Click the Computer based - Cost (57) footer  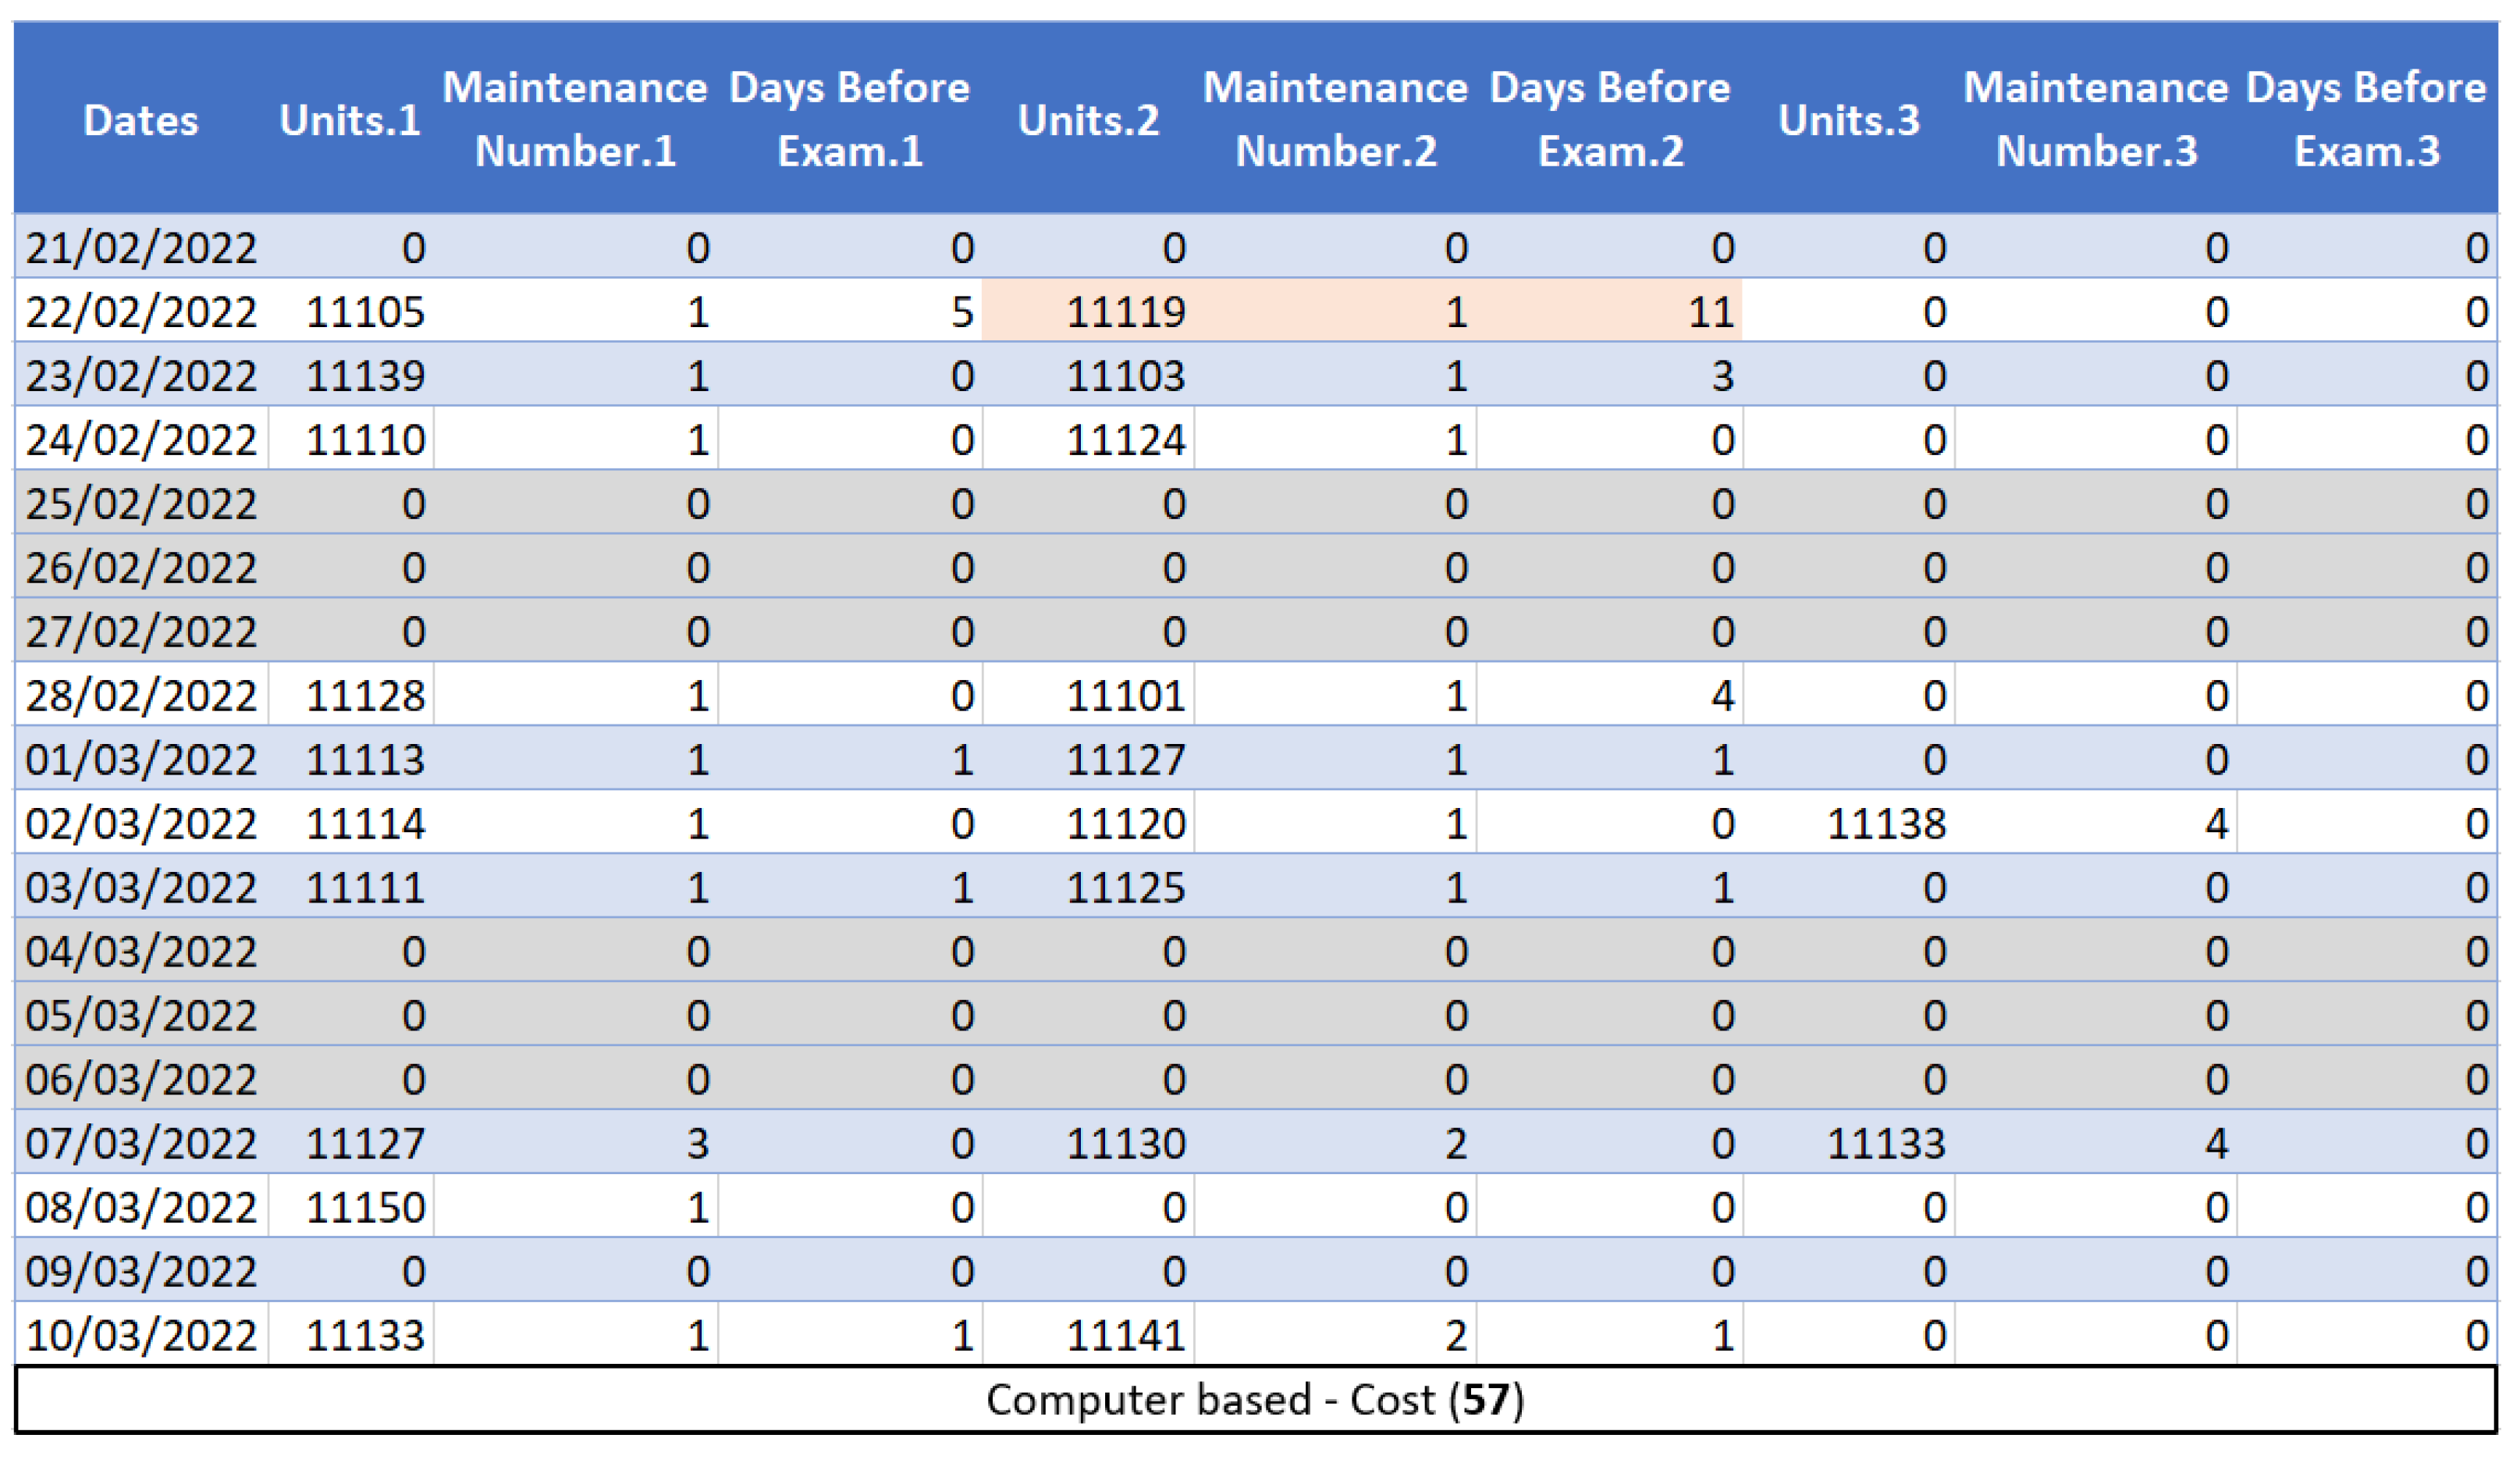(1255, 1399)
